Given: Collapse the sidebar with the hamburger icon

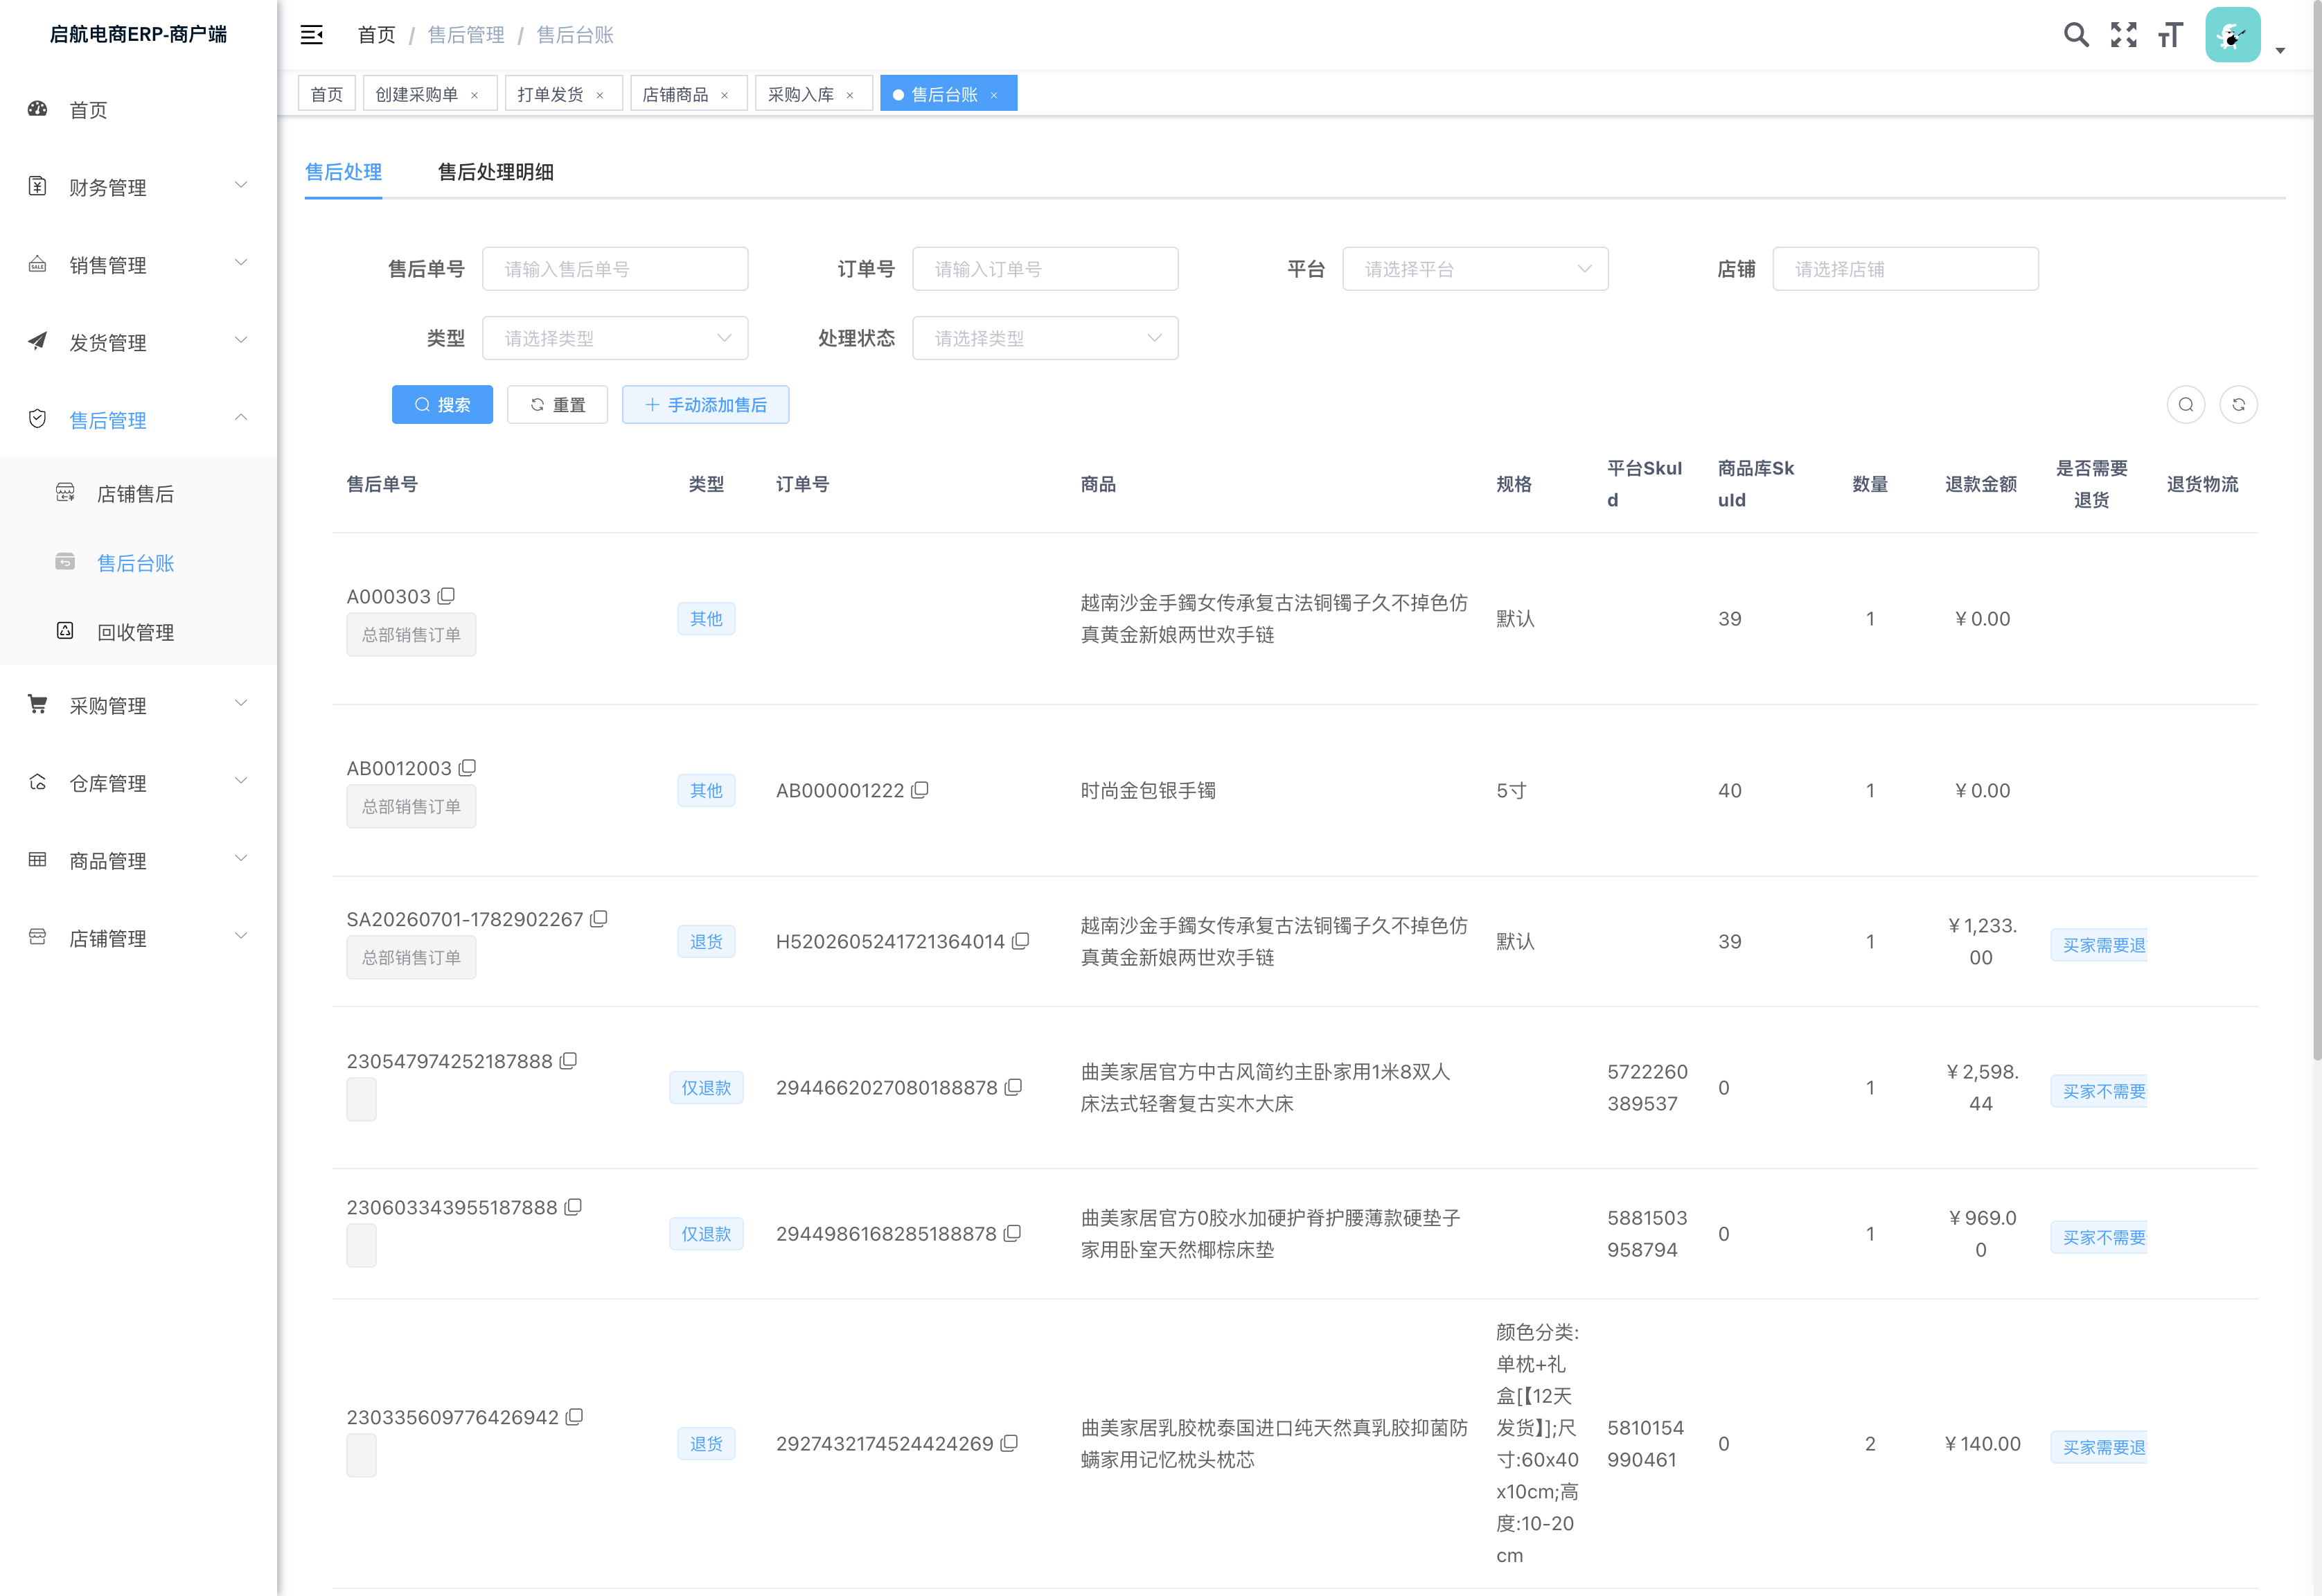Looking at the screenshot, I should pyautogui.click(x=311, y=35).
